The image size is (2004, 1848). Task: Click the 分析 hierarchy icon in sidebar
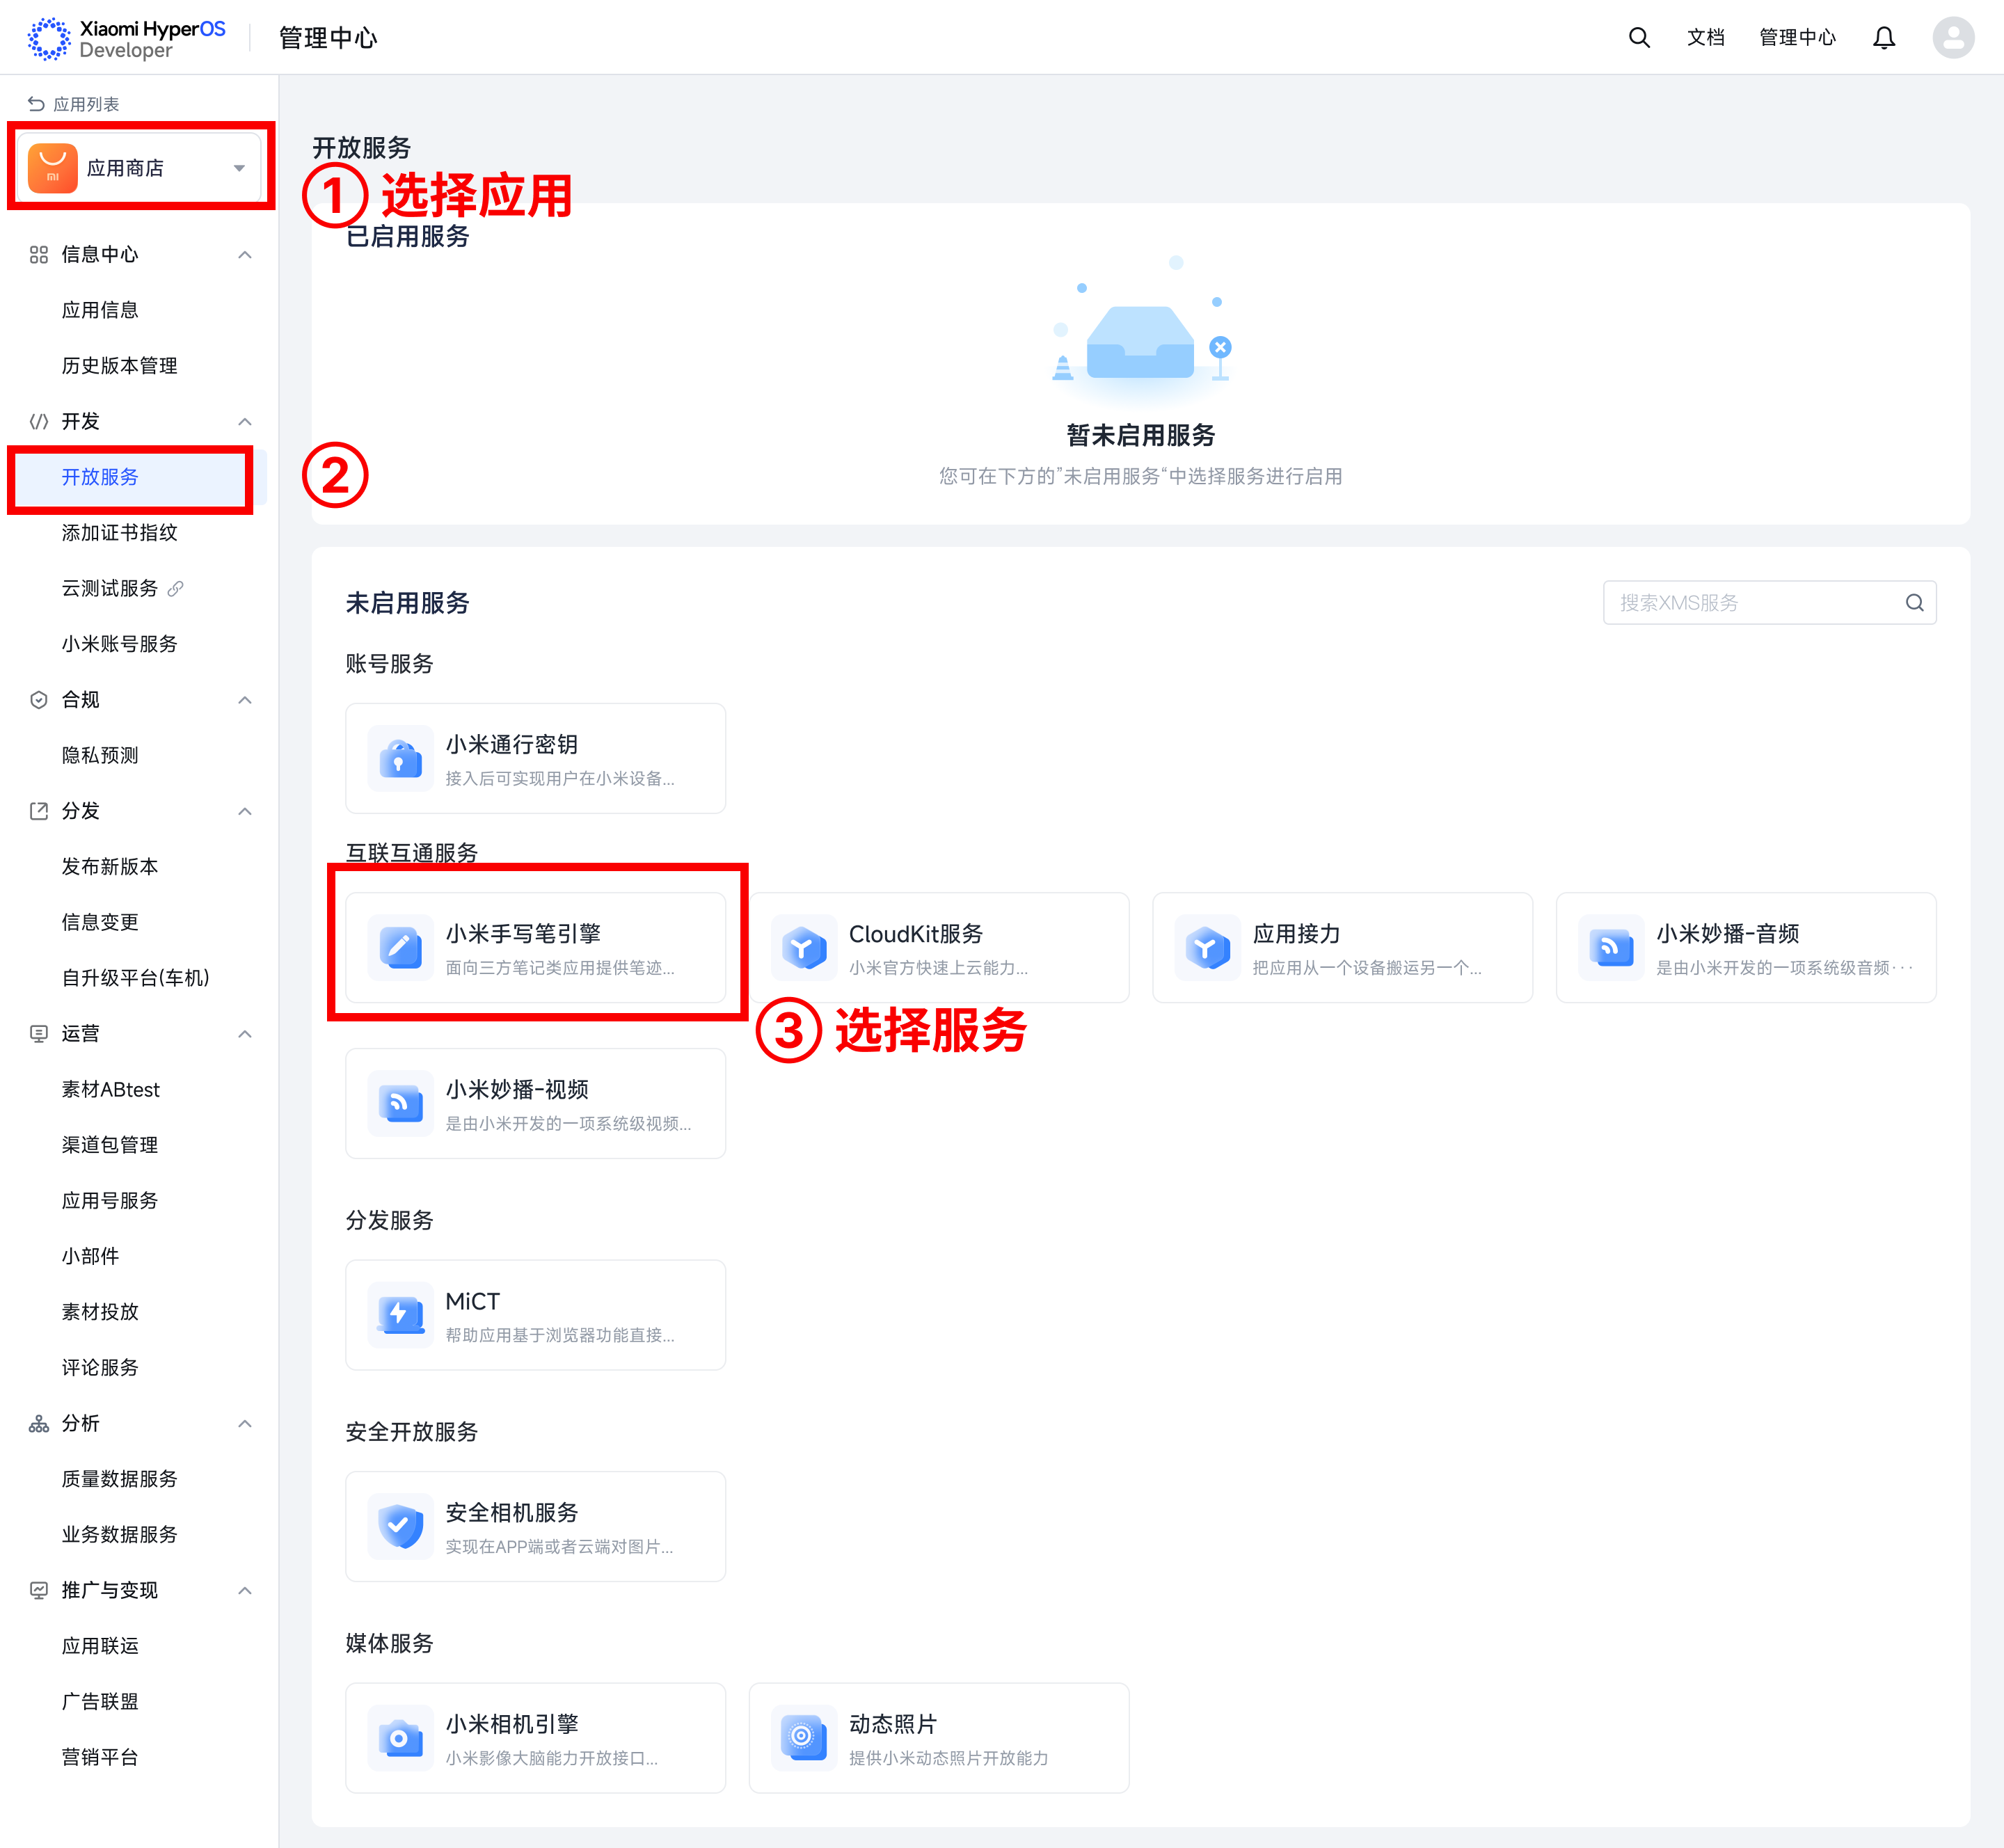click(39, 1423)
